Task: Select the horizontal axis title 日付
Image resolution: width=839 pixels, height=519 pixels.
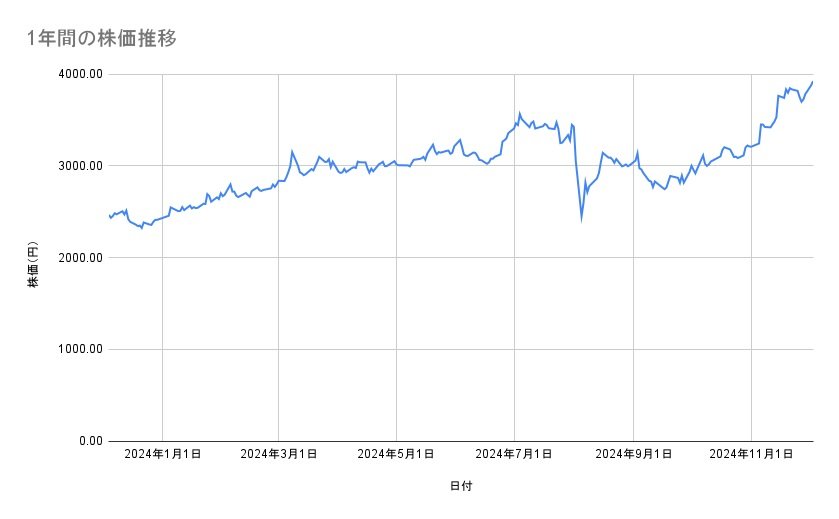Action: click(x=460, y=486)
